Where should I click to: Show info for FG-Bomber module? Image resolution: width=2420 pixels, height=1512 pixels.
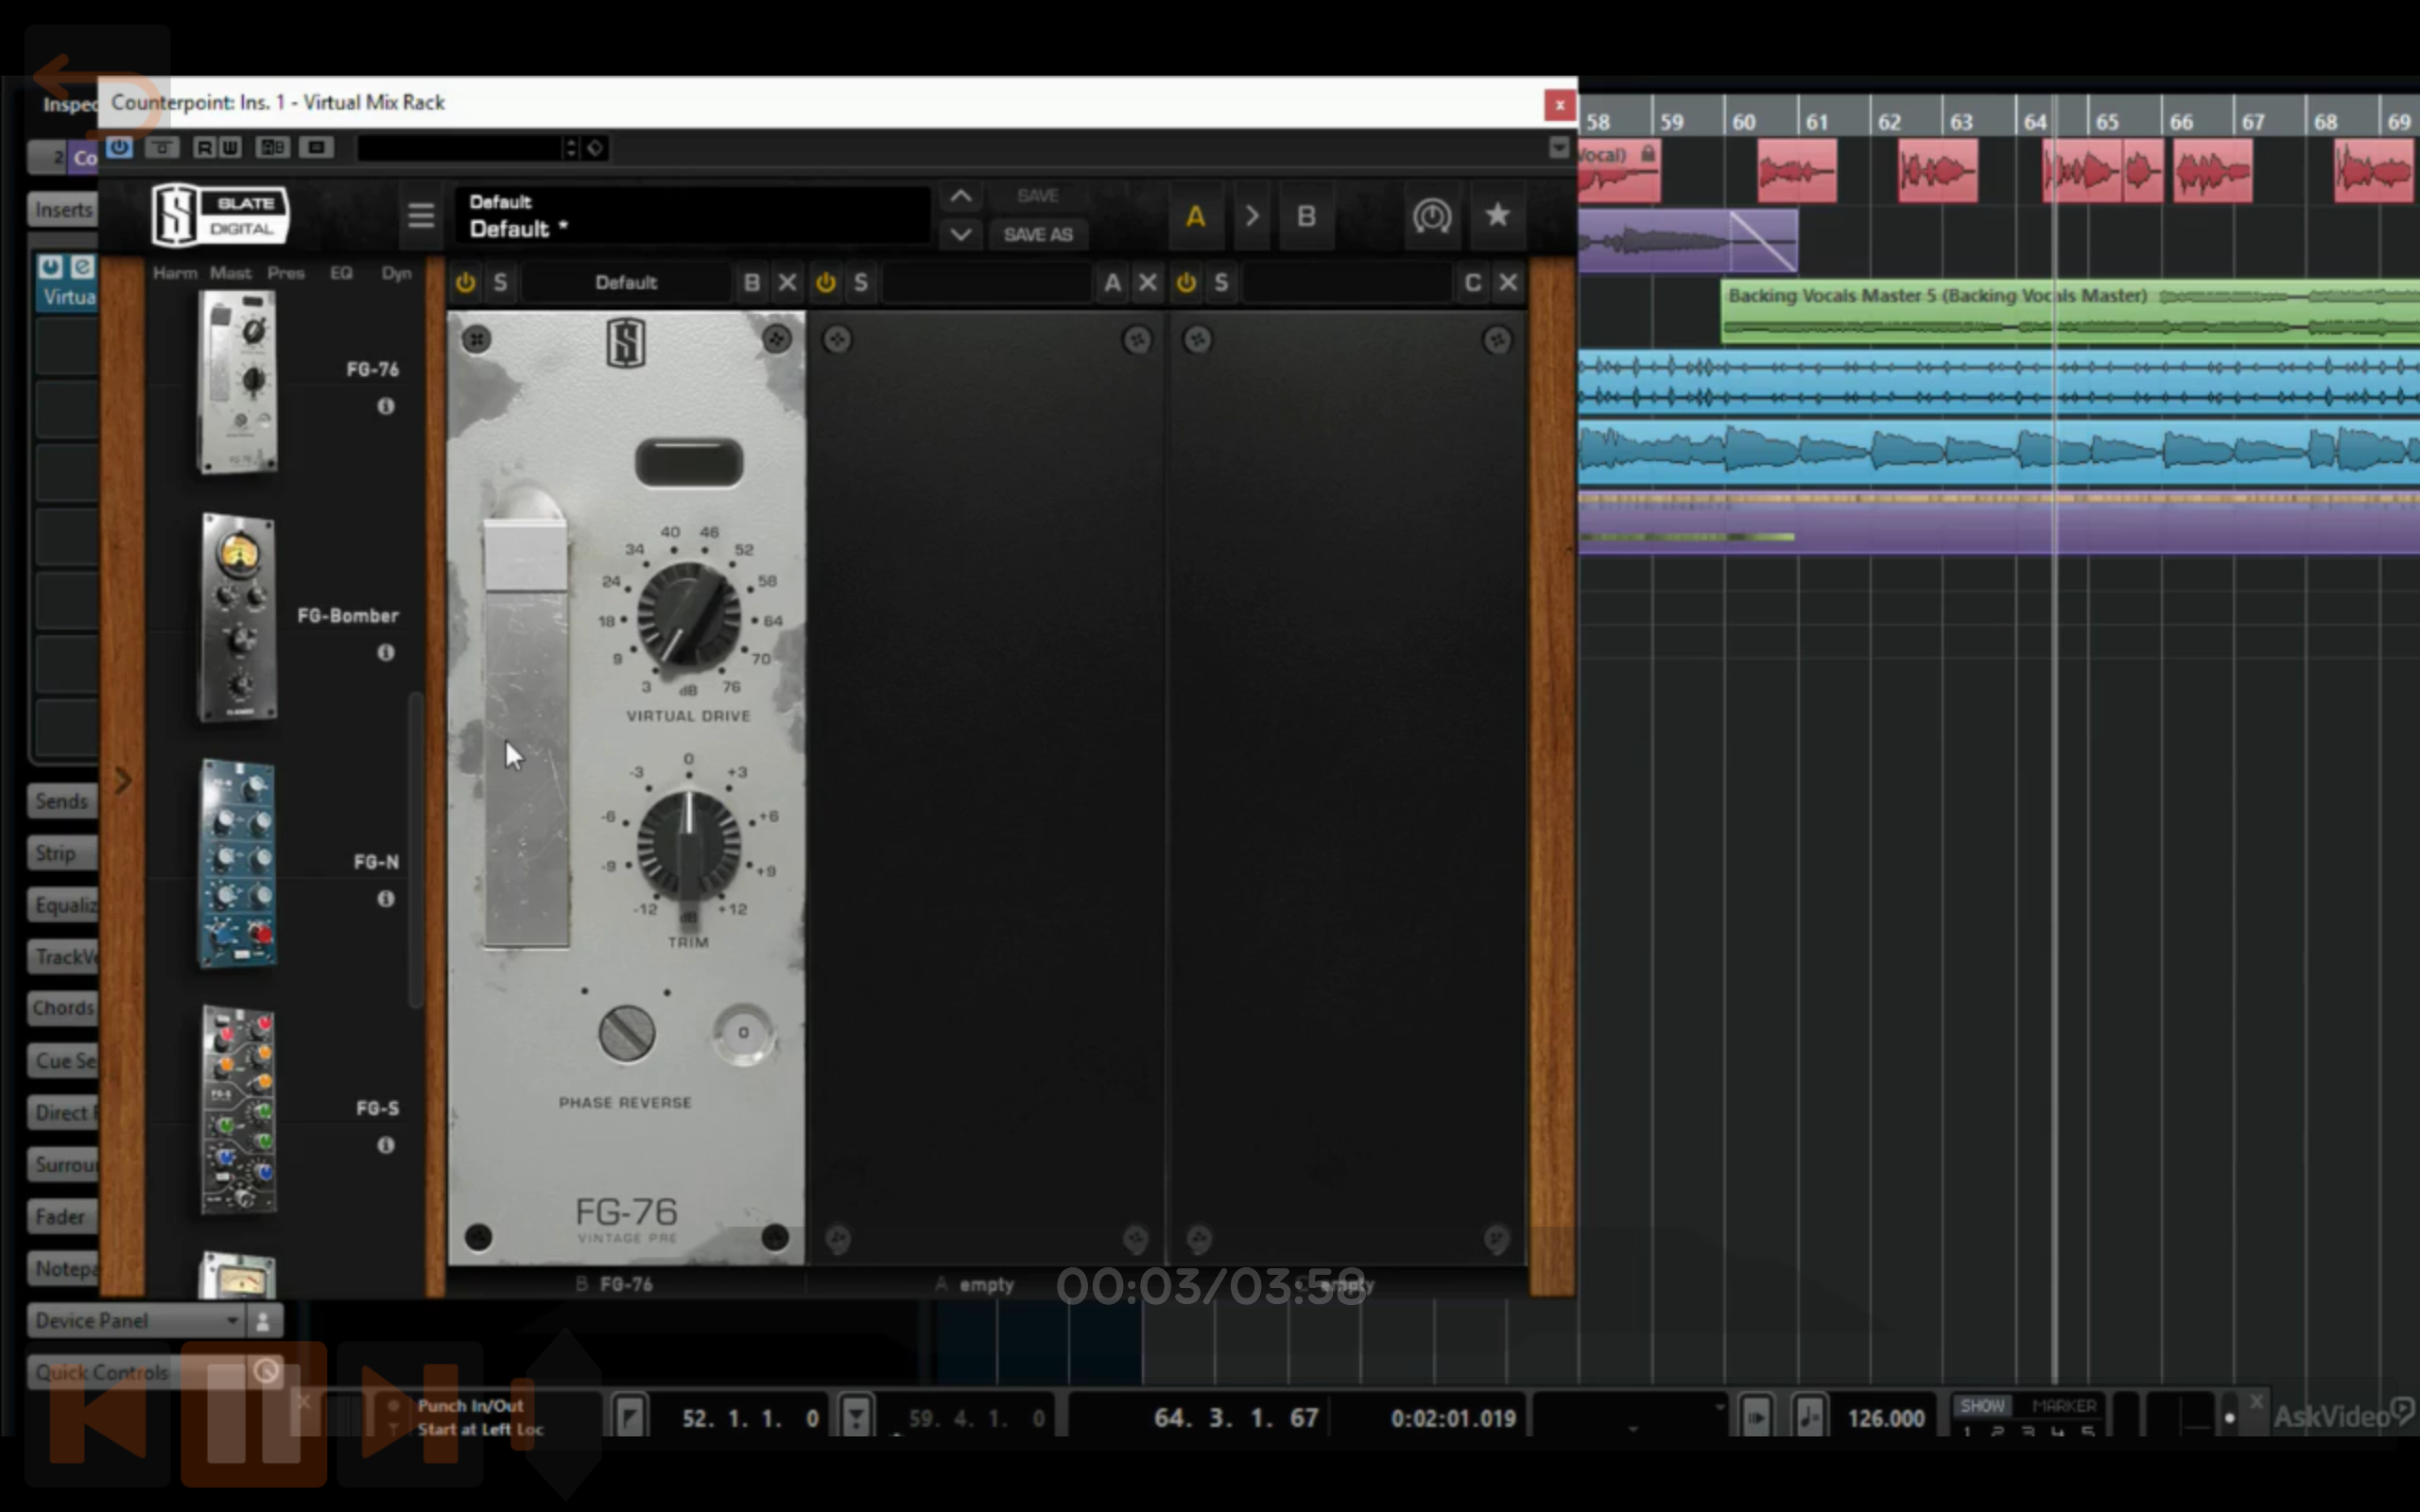pos(386,653)
